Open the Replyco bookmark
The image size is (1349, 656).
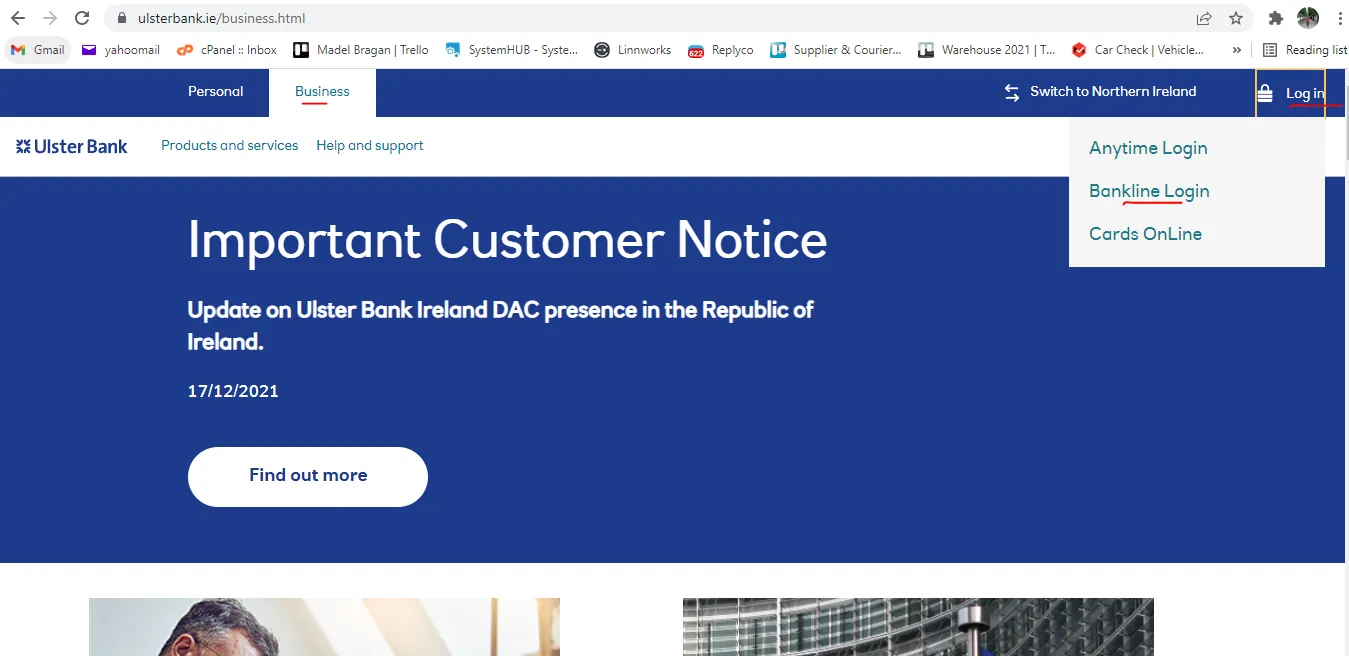click(x=721, y=50)
